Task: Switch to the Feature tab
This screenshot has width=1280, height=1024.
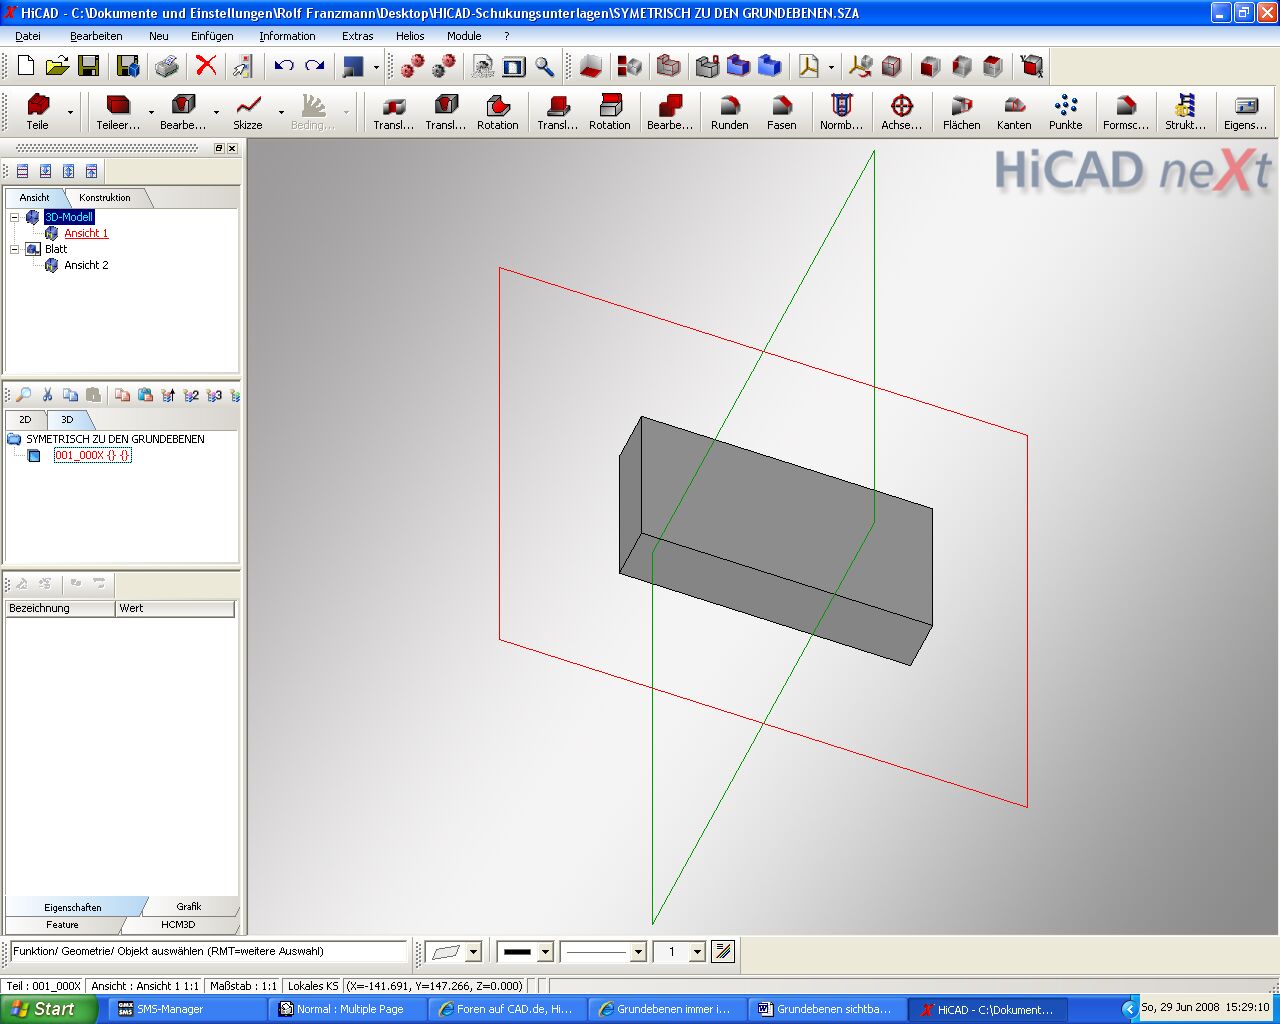Action: click(x=62, y=925)
